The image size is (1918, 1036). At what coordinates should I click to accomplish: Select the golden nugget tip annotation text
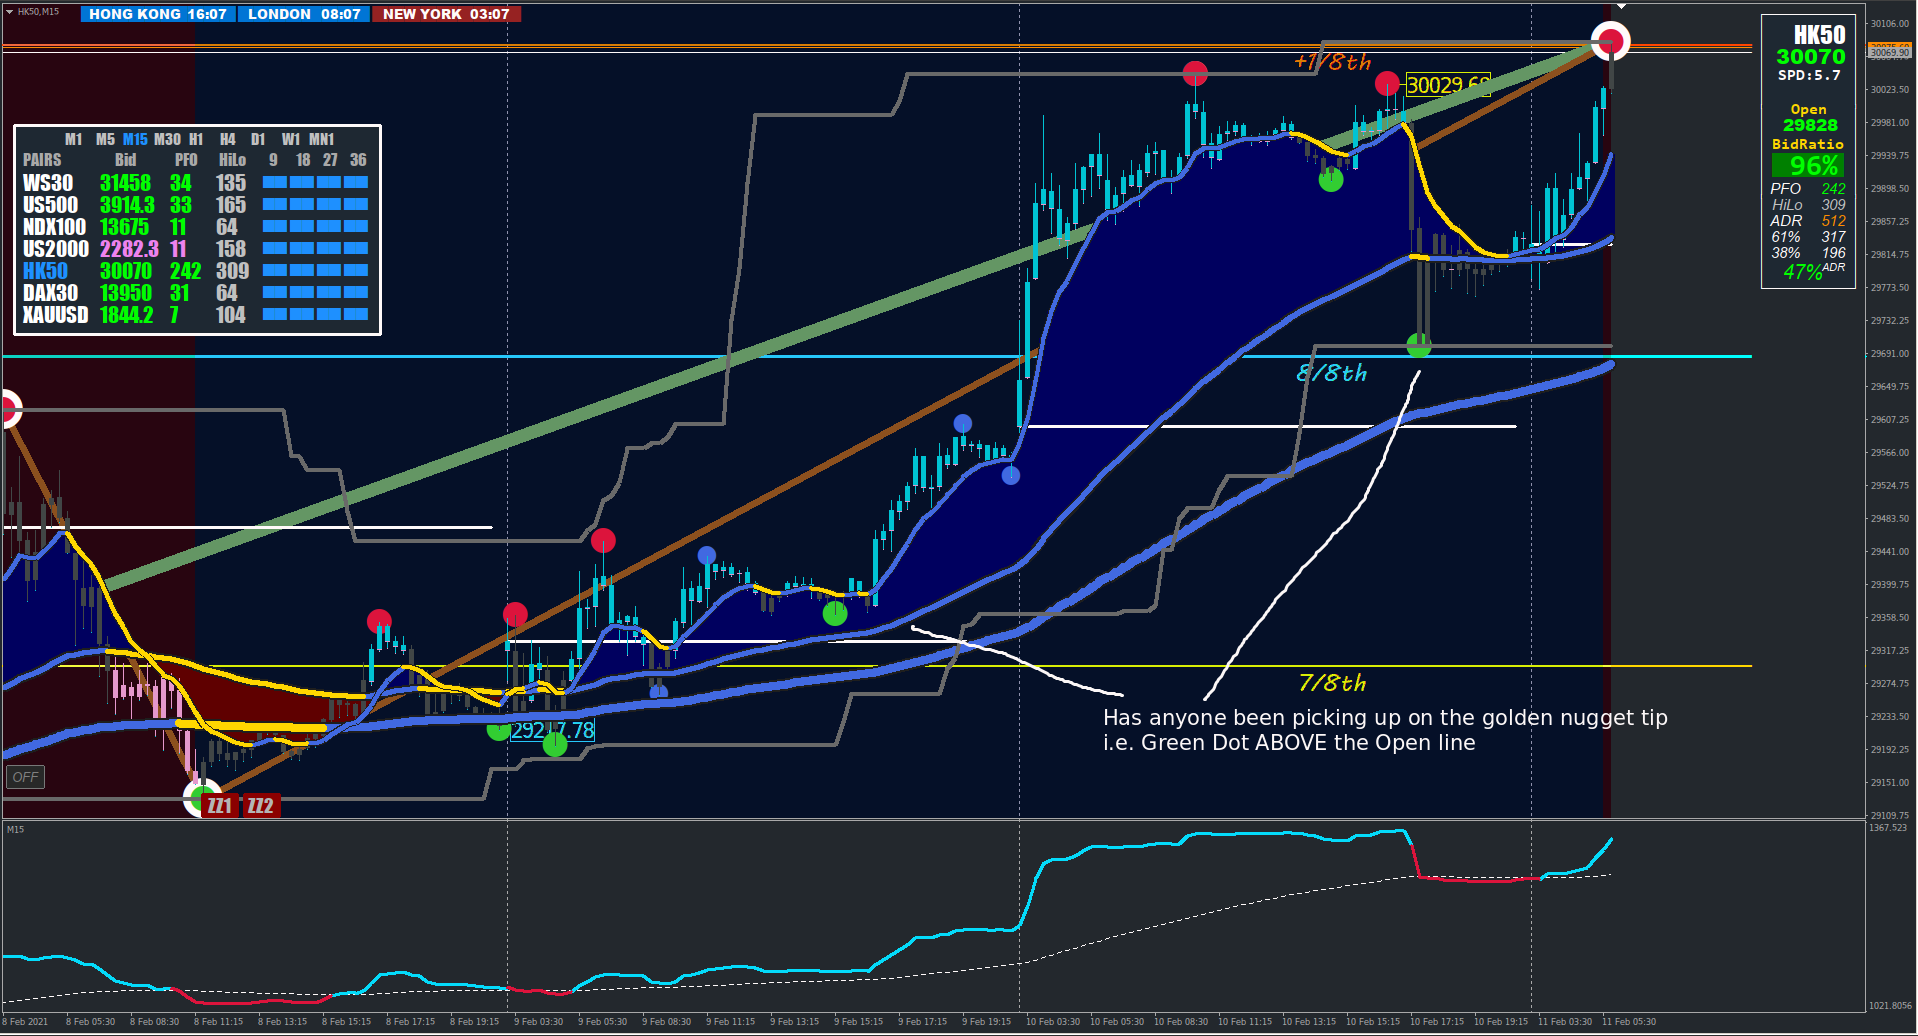click(x=1385, y=730)
